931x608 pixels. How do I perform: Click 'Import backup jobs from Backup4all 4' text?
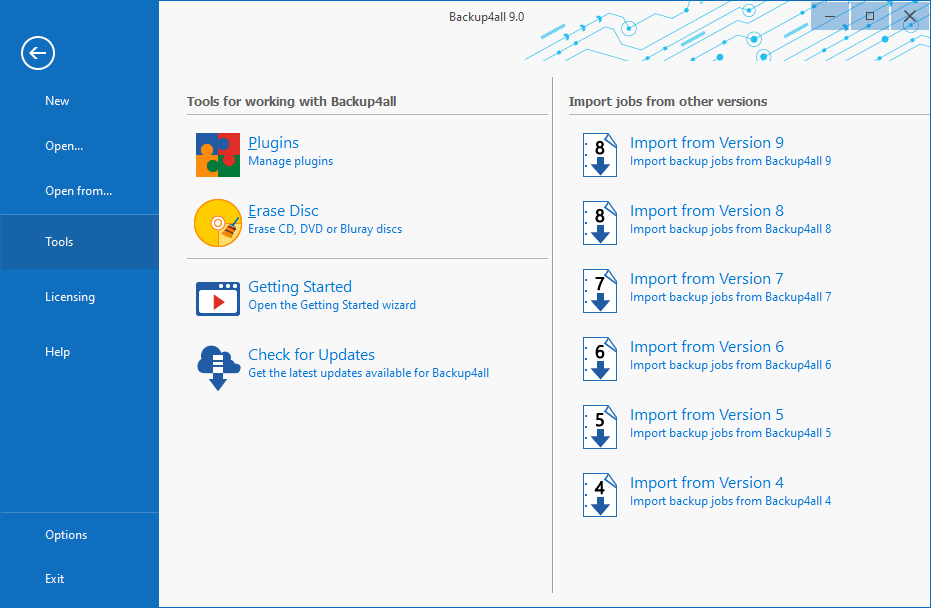point(730,501)
